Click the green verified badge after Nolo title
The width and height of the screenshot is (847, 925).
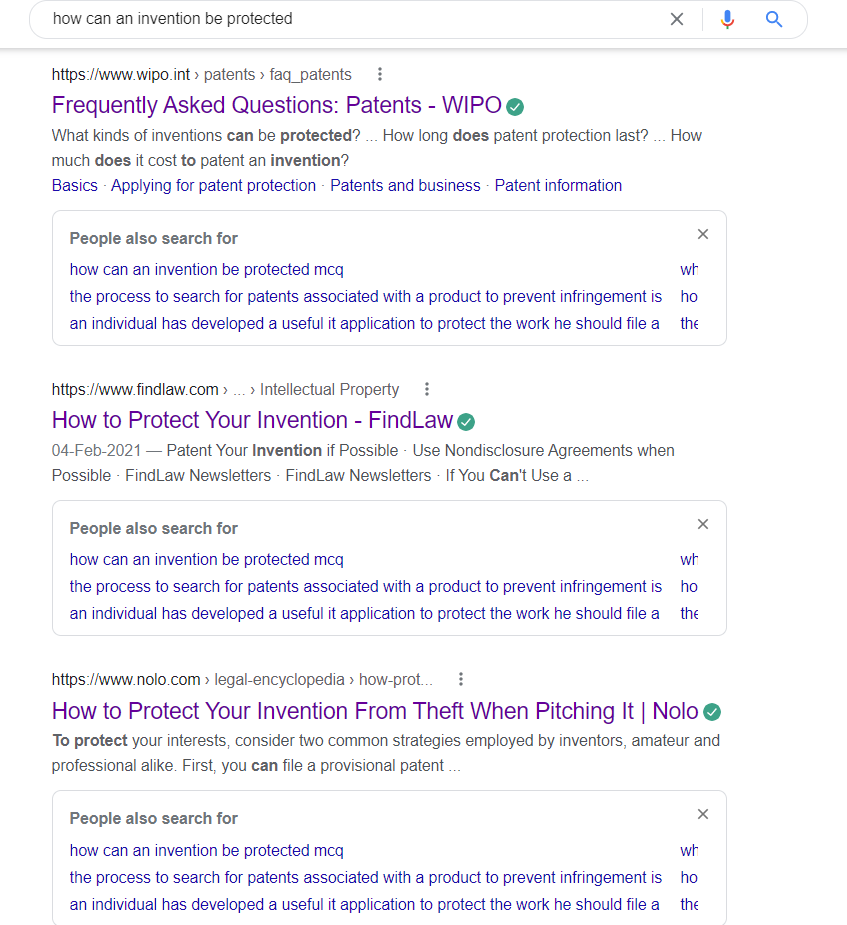pos(712,712)
